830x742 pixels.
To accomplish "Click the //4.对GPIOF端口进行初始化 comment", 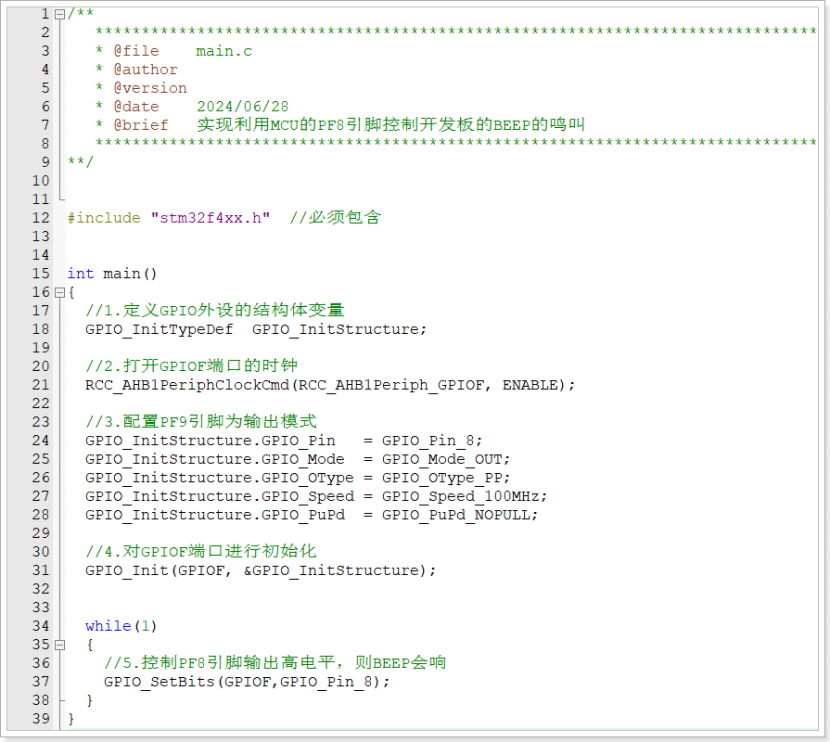I will (201, 551).
